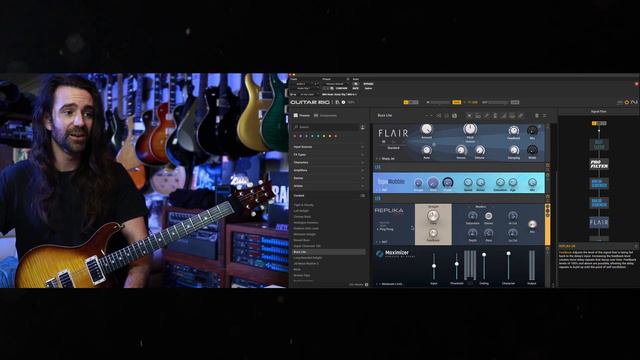The height and width of the screenshot is (360, 640).
Task: Click the Flair Damping knob
Action: click(514, 150)
